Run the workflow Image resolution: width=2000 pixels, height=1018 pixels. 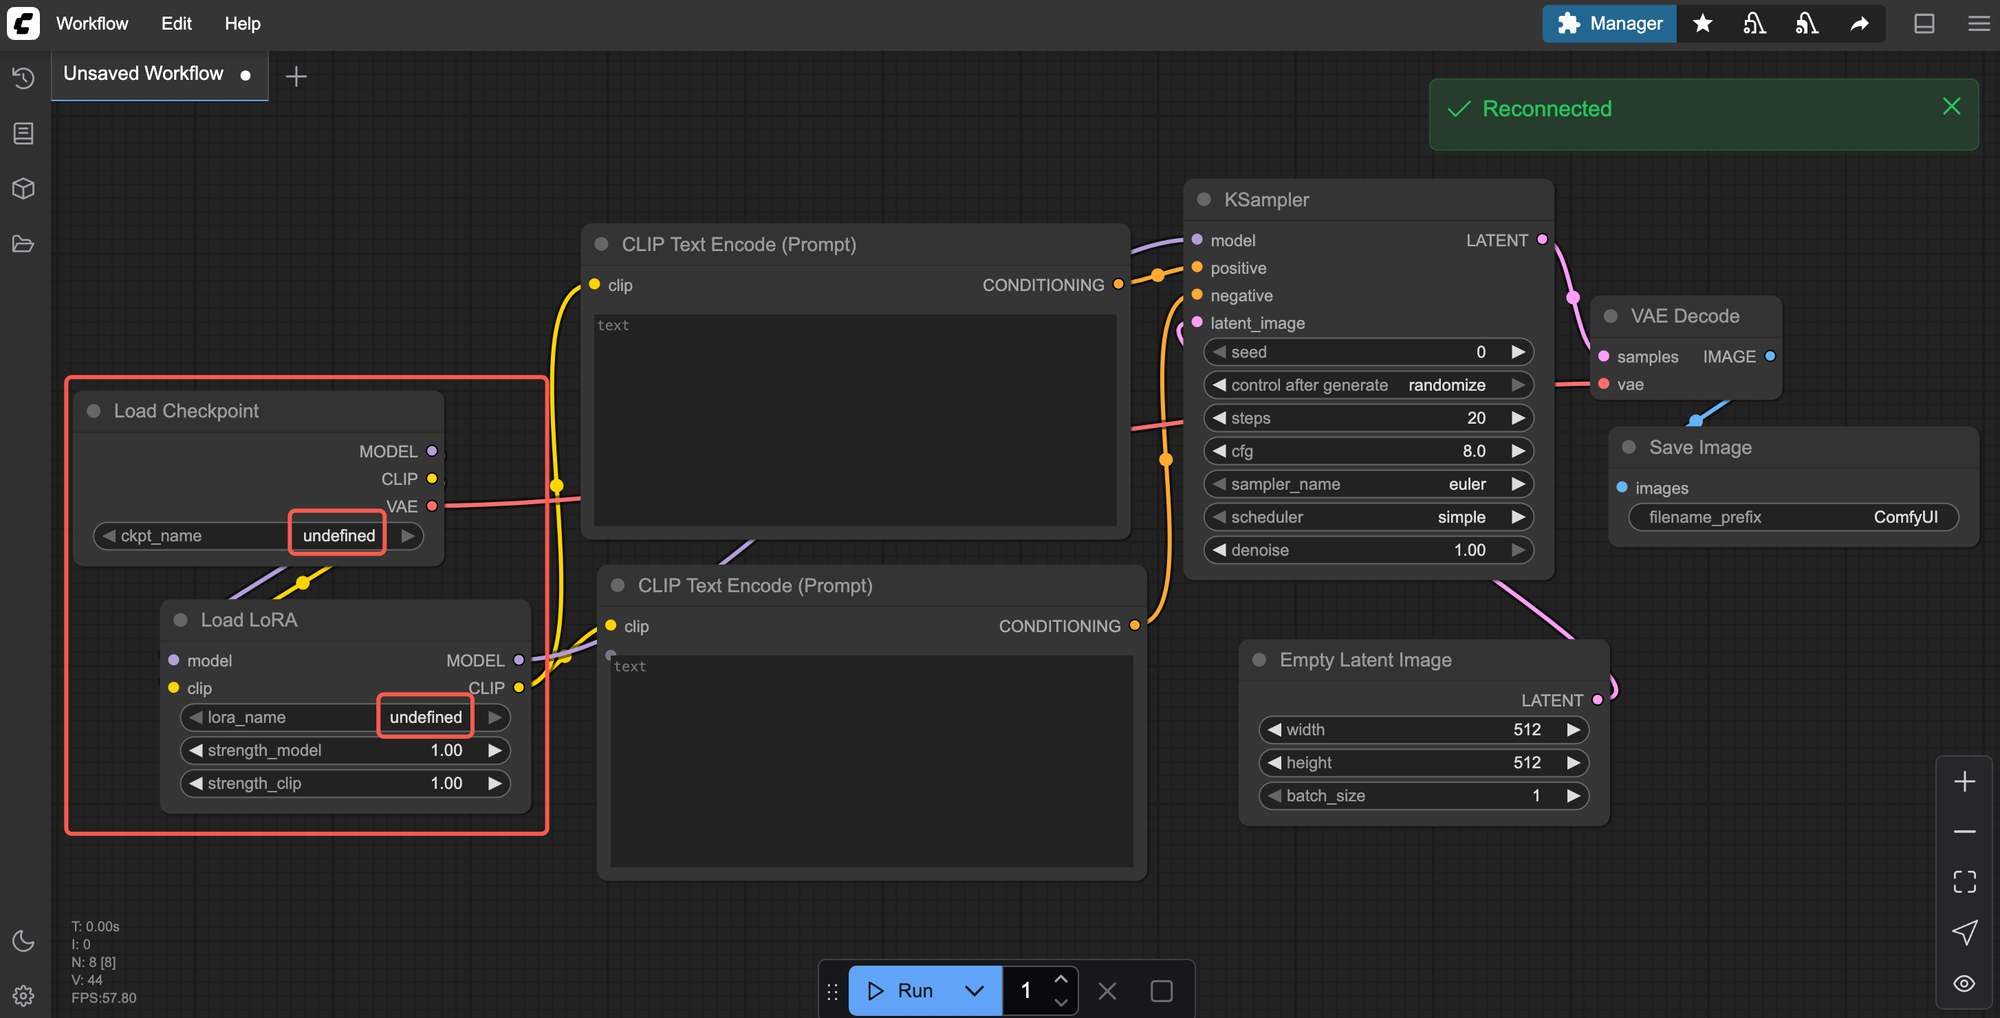tap(899, 991)
